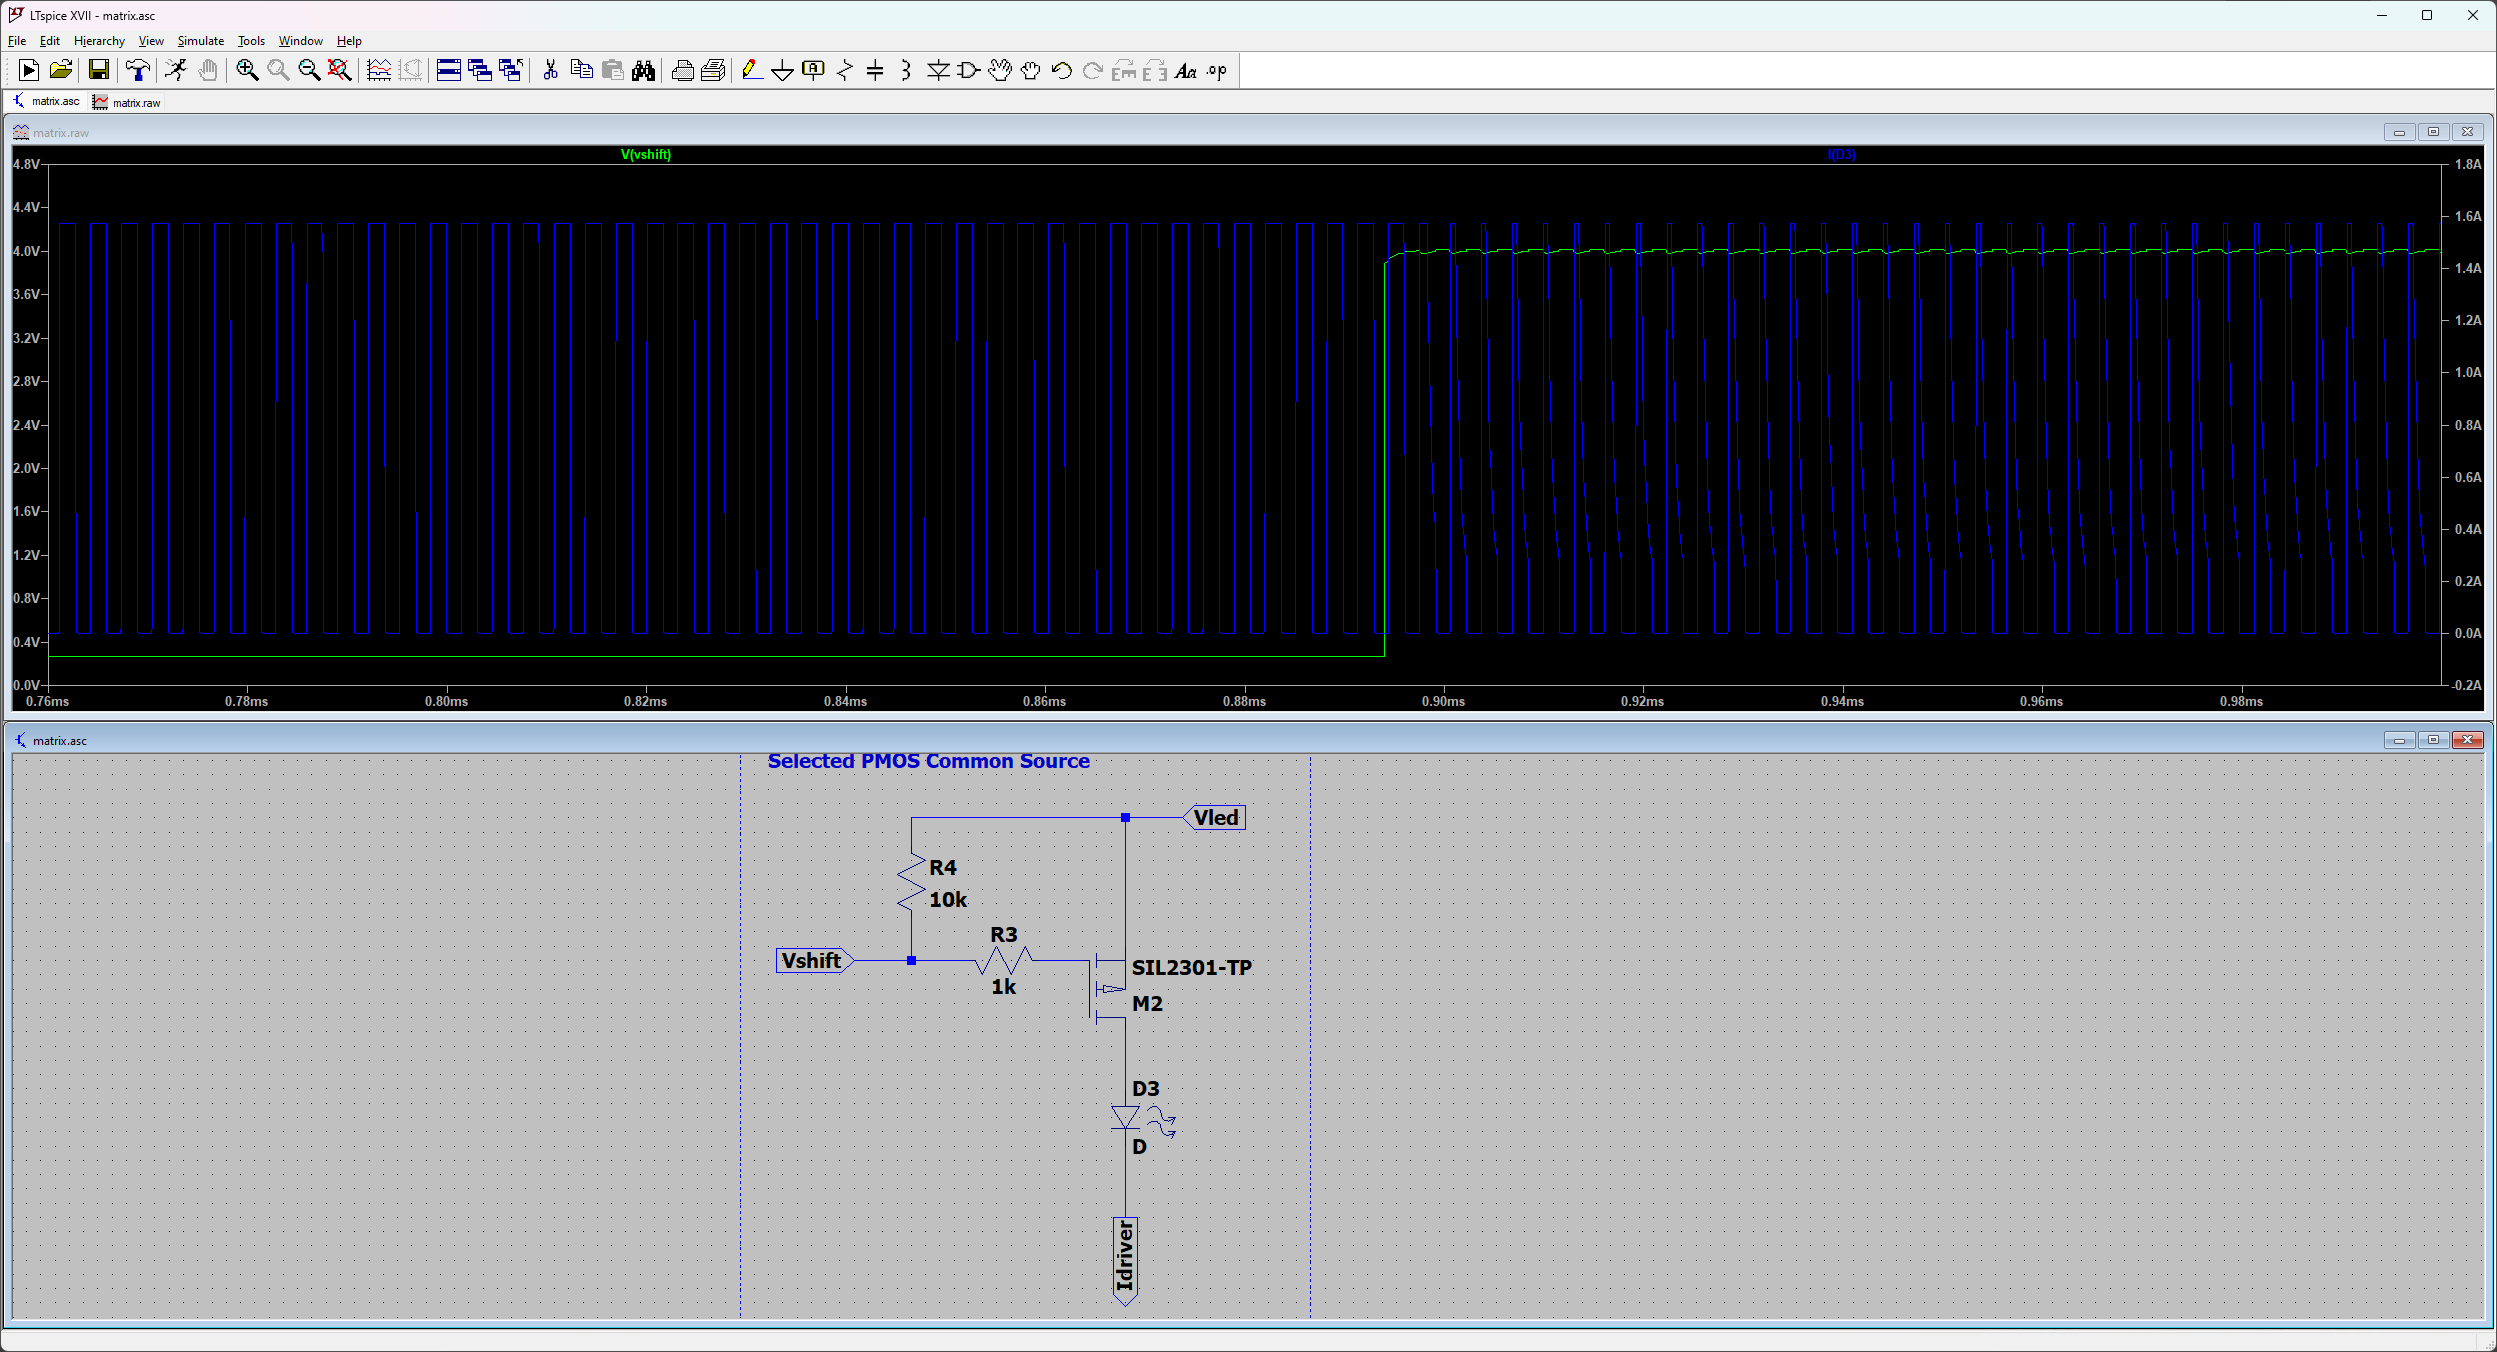
Task: Halt simulation using the hand icon
Action: coord(208,70)
